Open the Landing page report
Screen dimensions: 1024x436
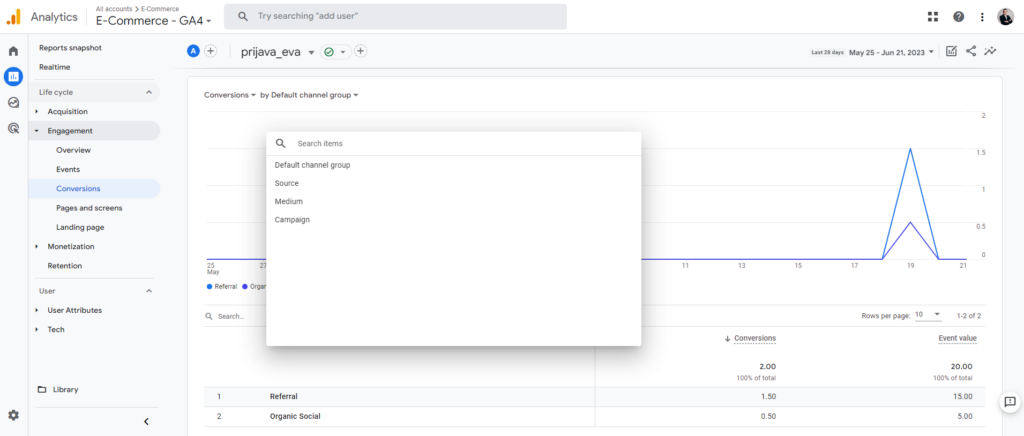[x=80, y=227]
